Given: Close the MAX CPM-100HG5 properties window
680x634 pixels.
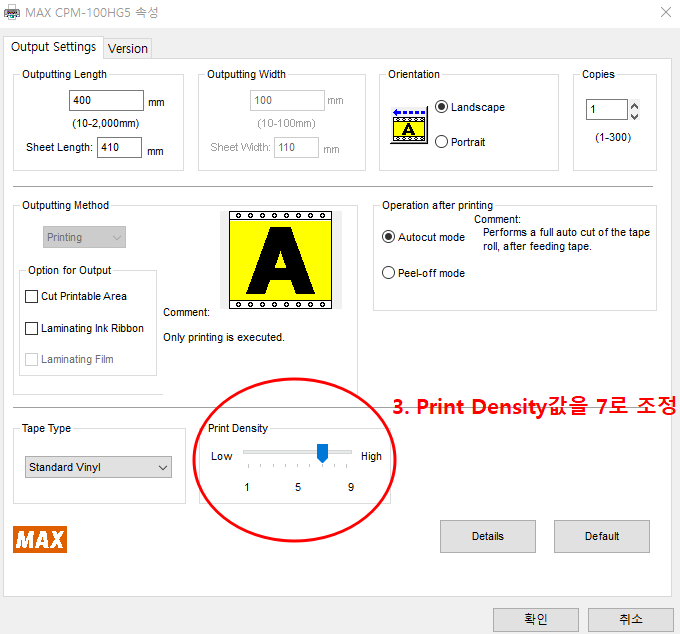Looking at the screenshot, I should 666,12.
